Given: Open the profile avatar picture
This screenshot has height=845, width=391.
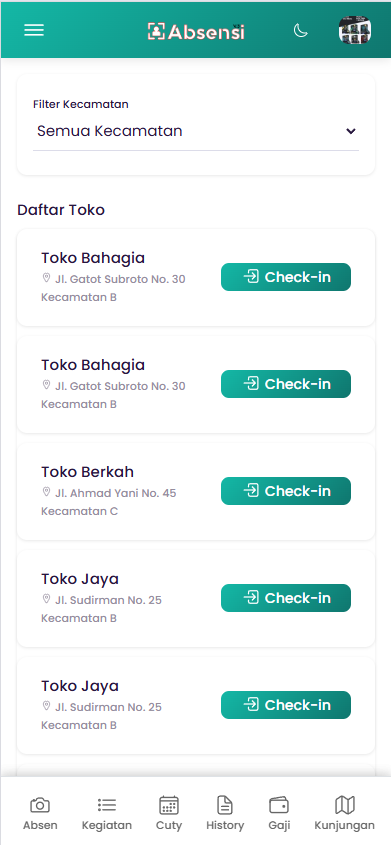Looking at the screenshot, I should tap(355, 30).
